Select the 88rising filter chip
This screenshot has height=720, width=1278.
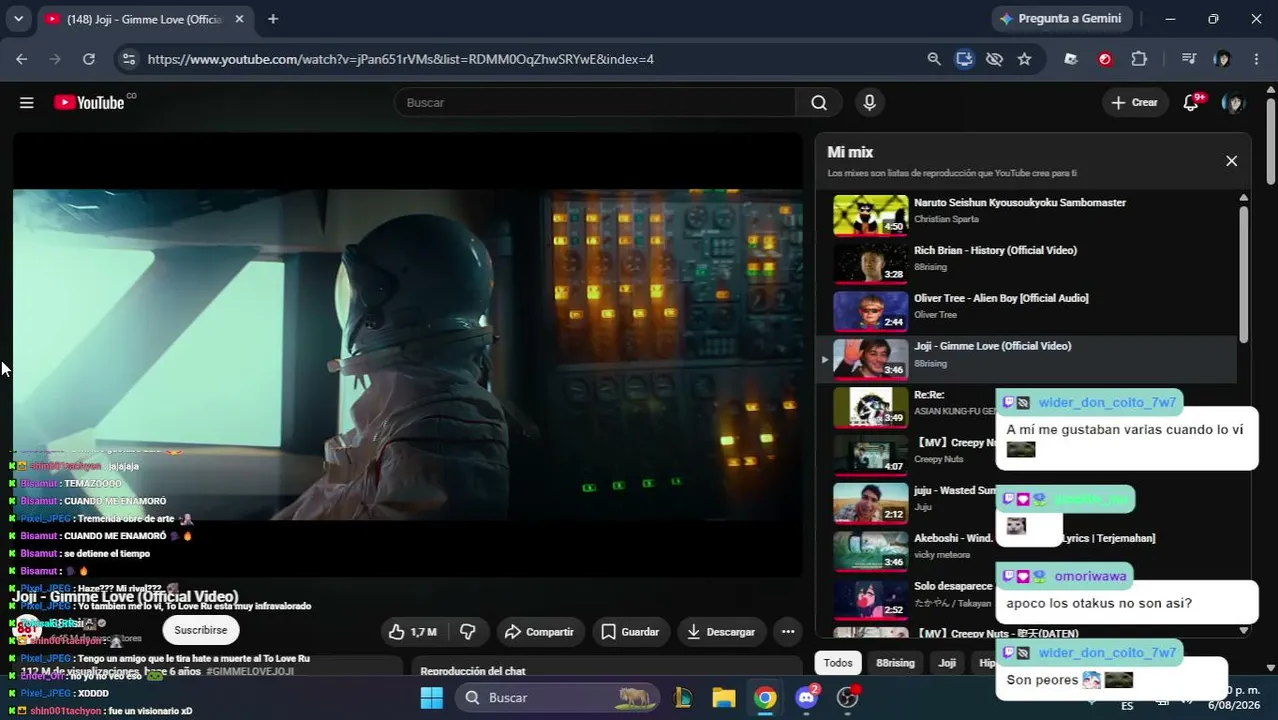(x=895, y=662)
